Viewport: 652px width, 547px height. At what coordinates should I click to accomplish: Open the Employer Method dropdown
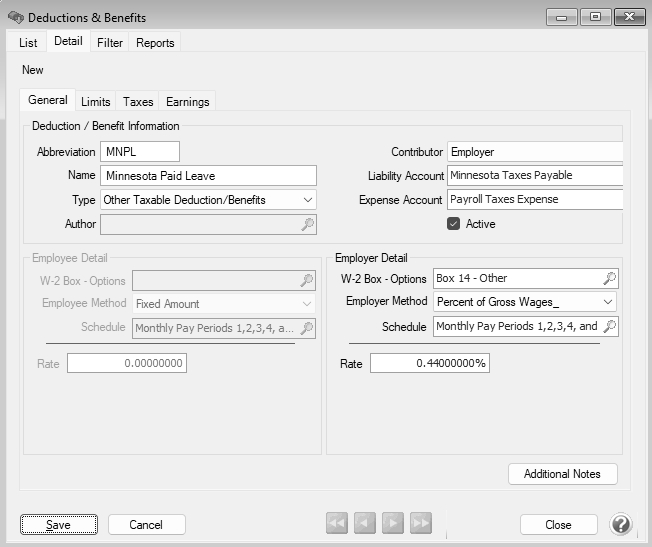[x=608, y=302]
